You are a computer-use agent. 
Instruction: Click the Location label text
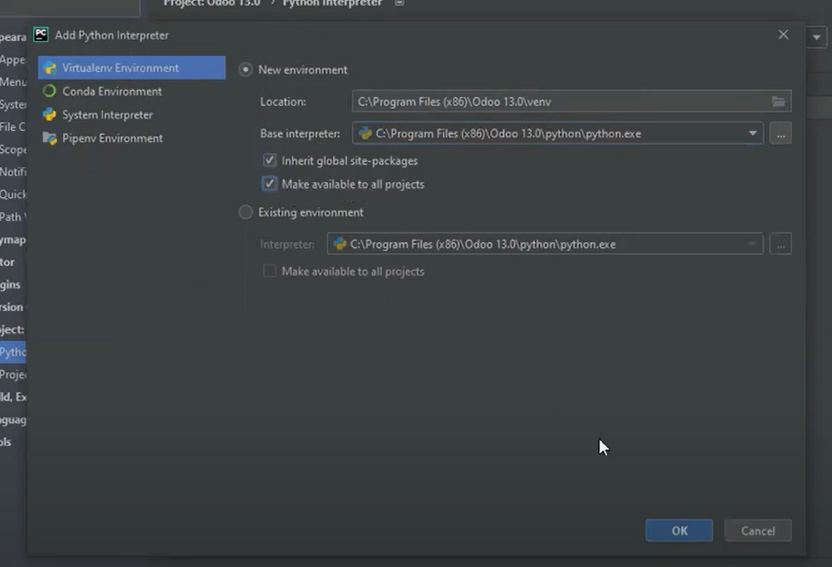[283, 101]
